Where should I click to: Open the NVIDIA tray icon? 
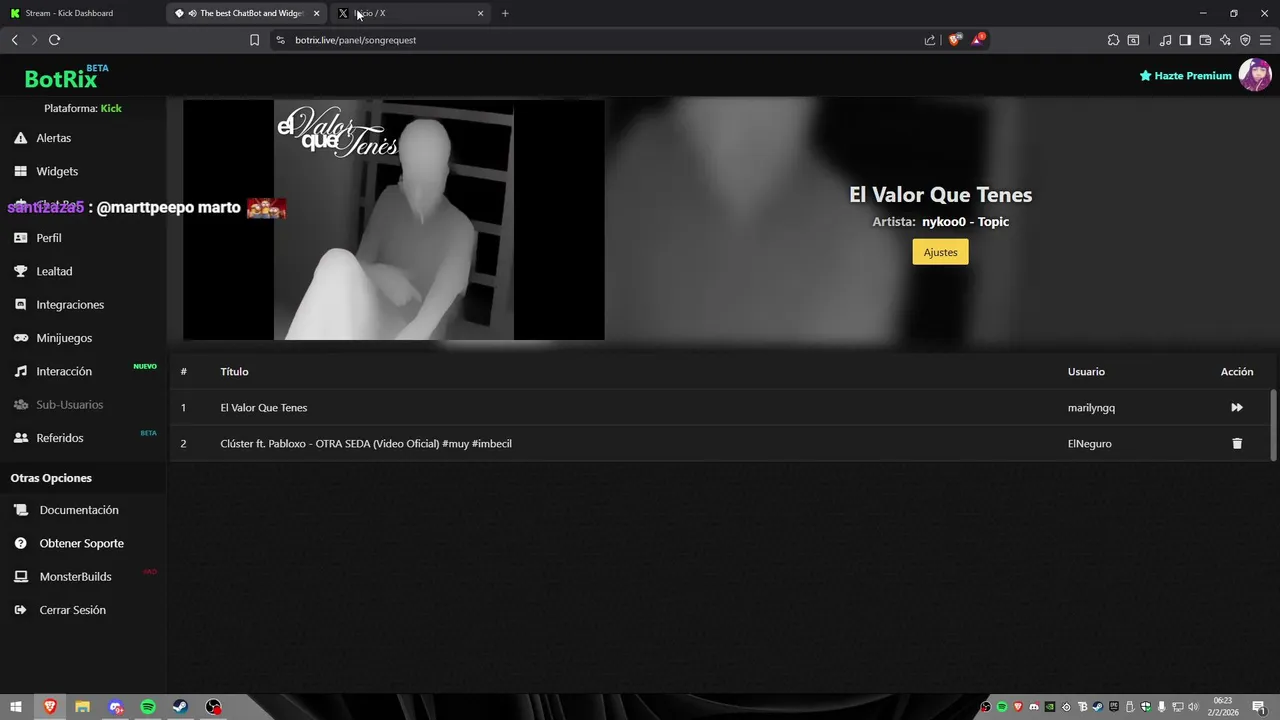coord(1050,707)
